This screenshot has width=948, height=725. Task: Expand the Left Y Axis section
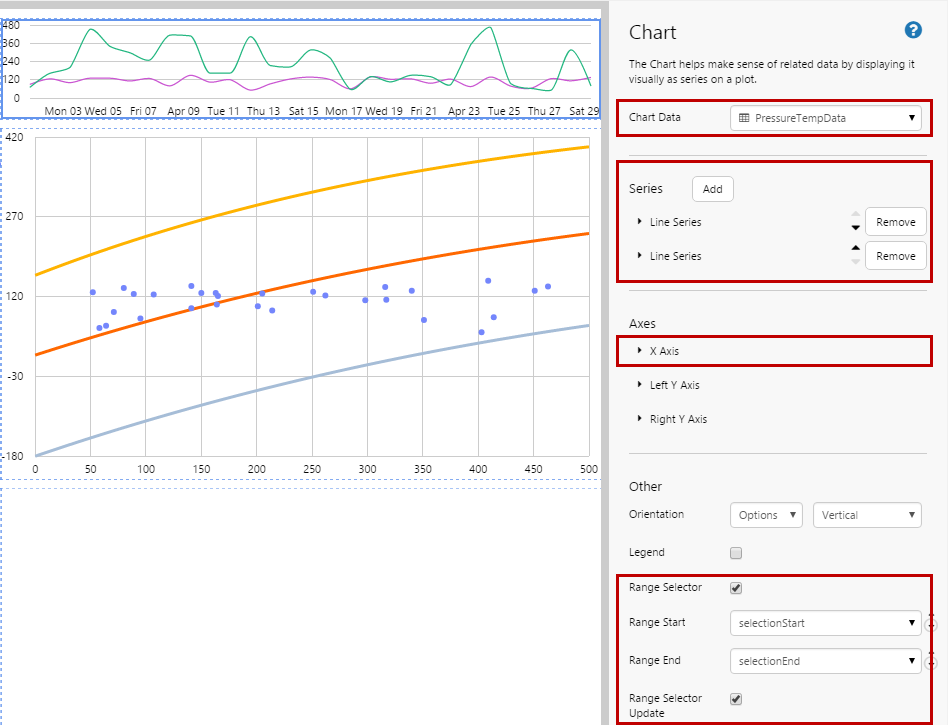pos(640,385)
